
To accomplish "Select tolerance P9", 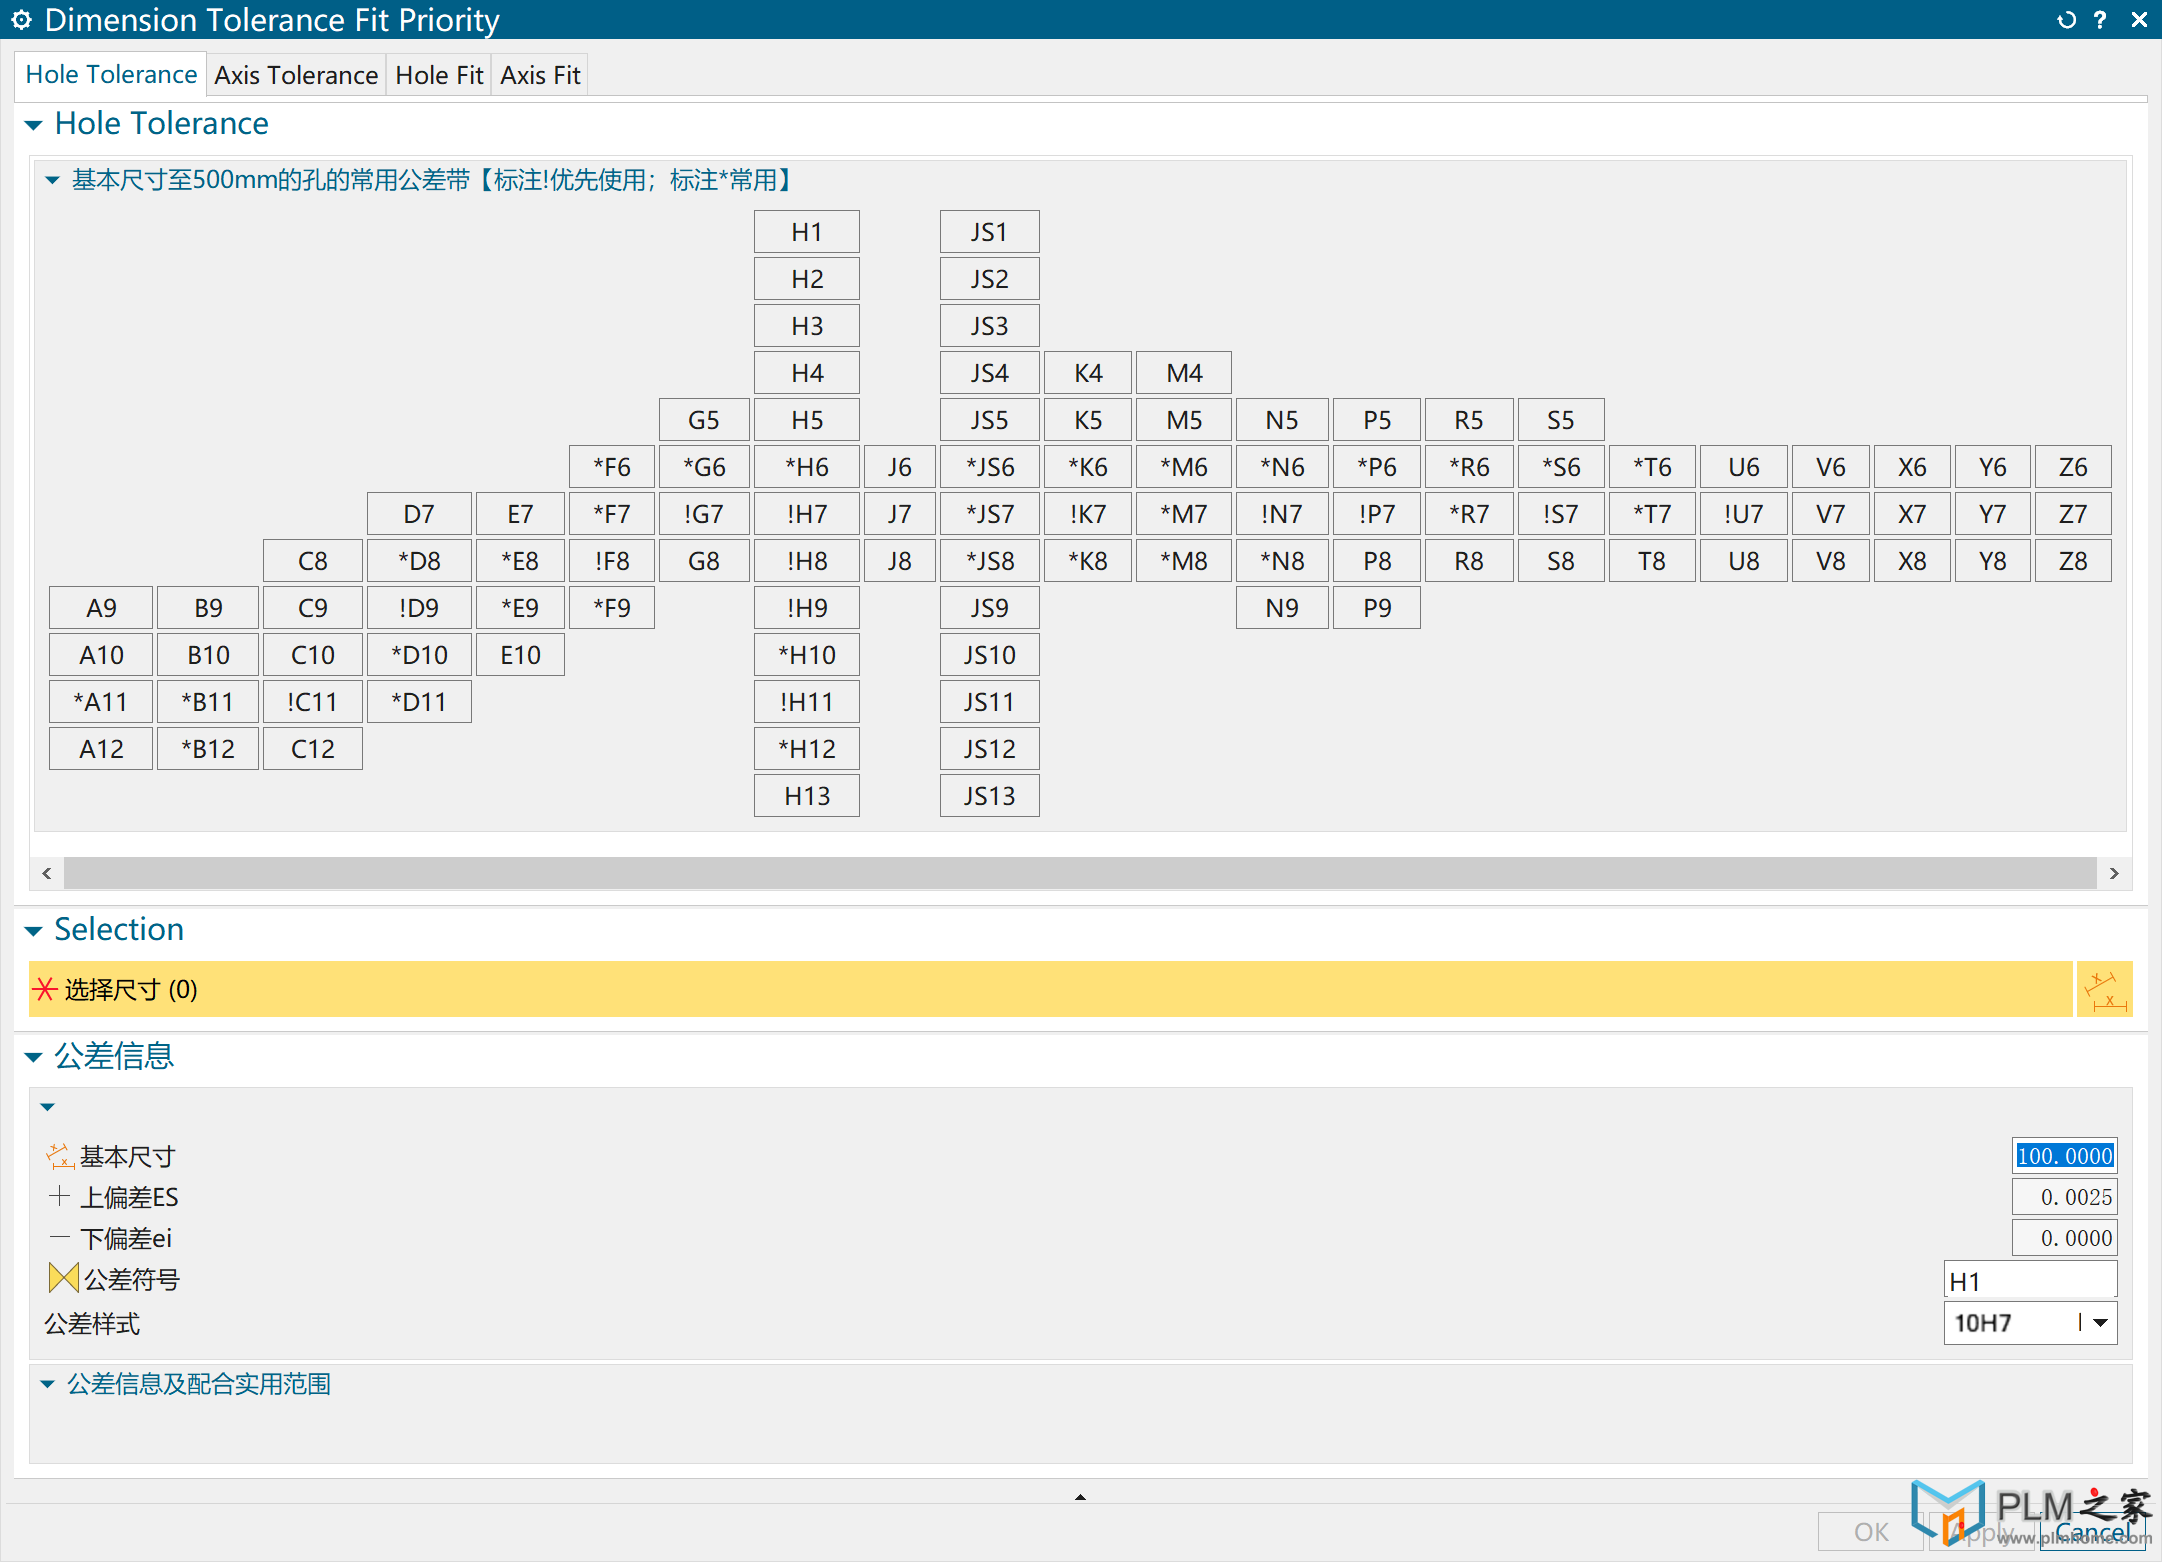I will (1376, 608).
